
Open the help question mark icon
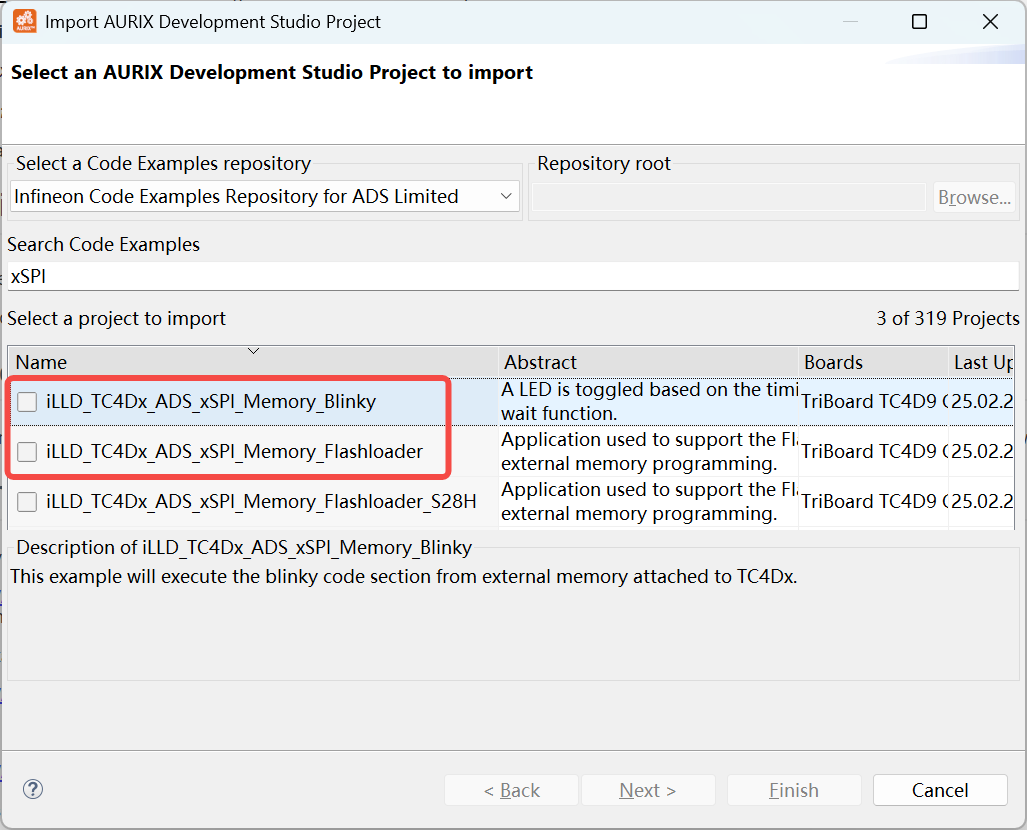33,789
